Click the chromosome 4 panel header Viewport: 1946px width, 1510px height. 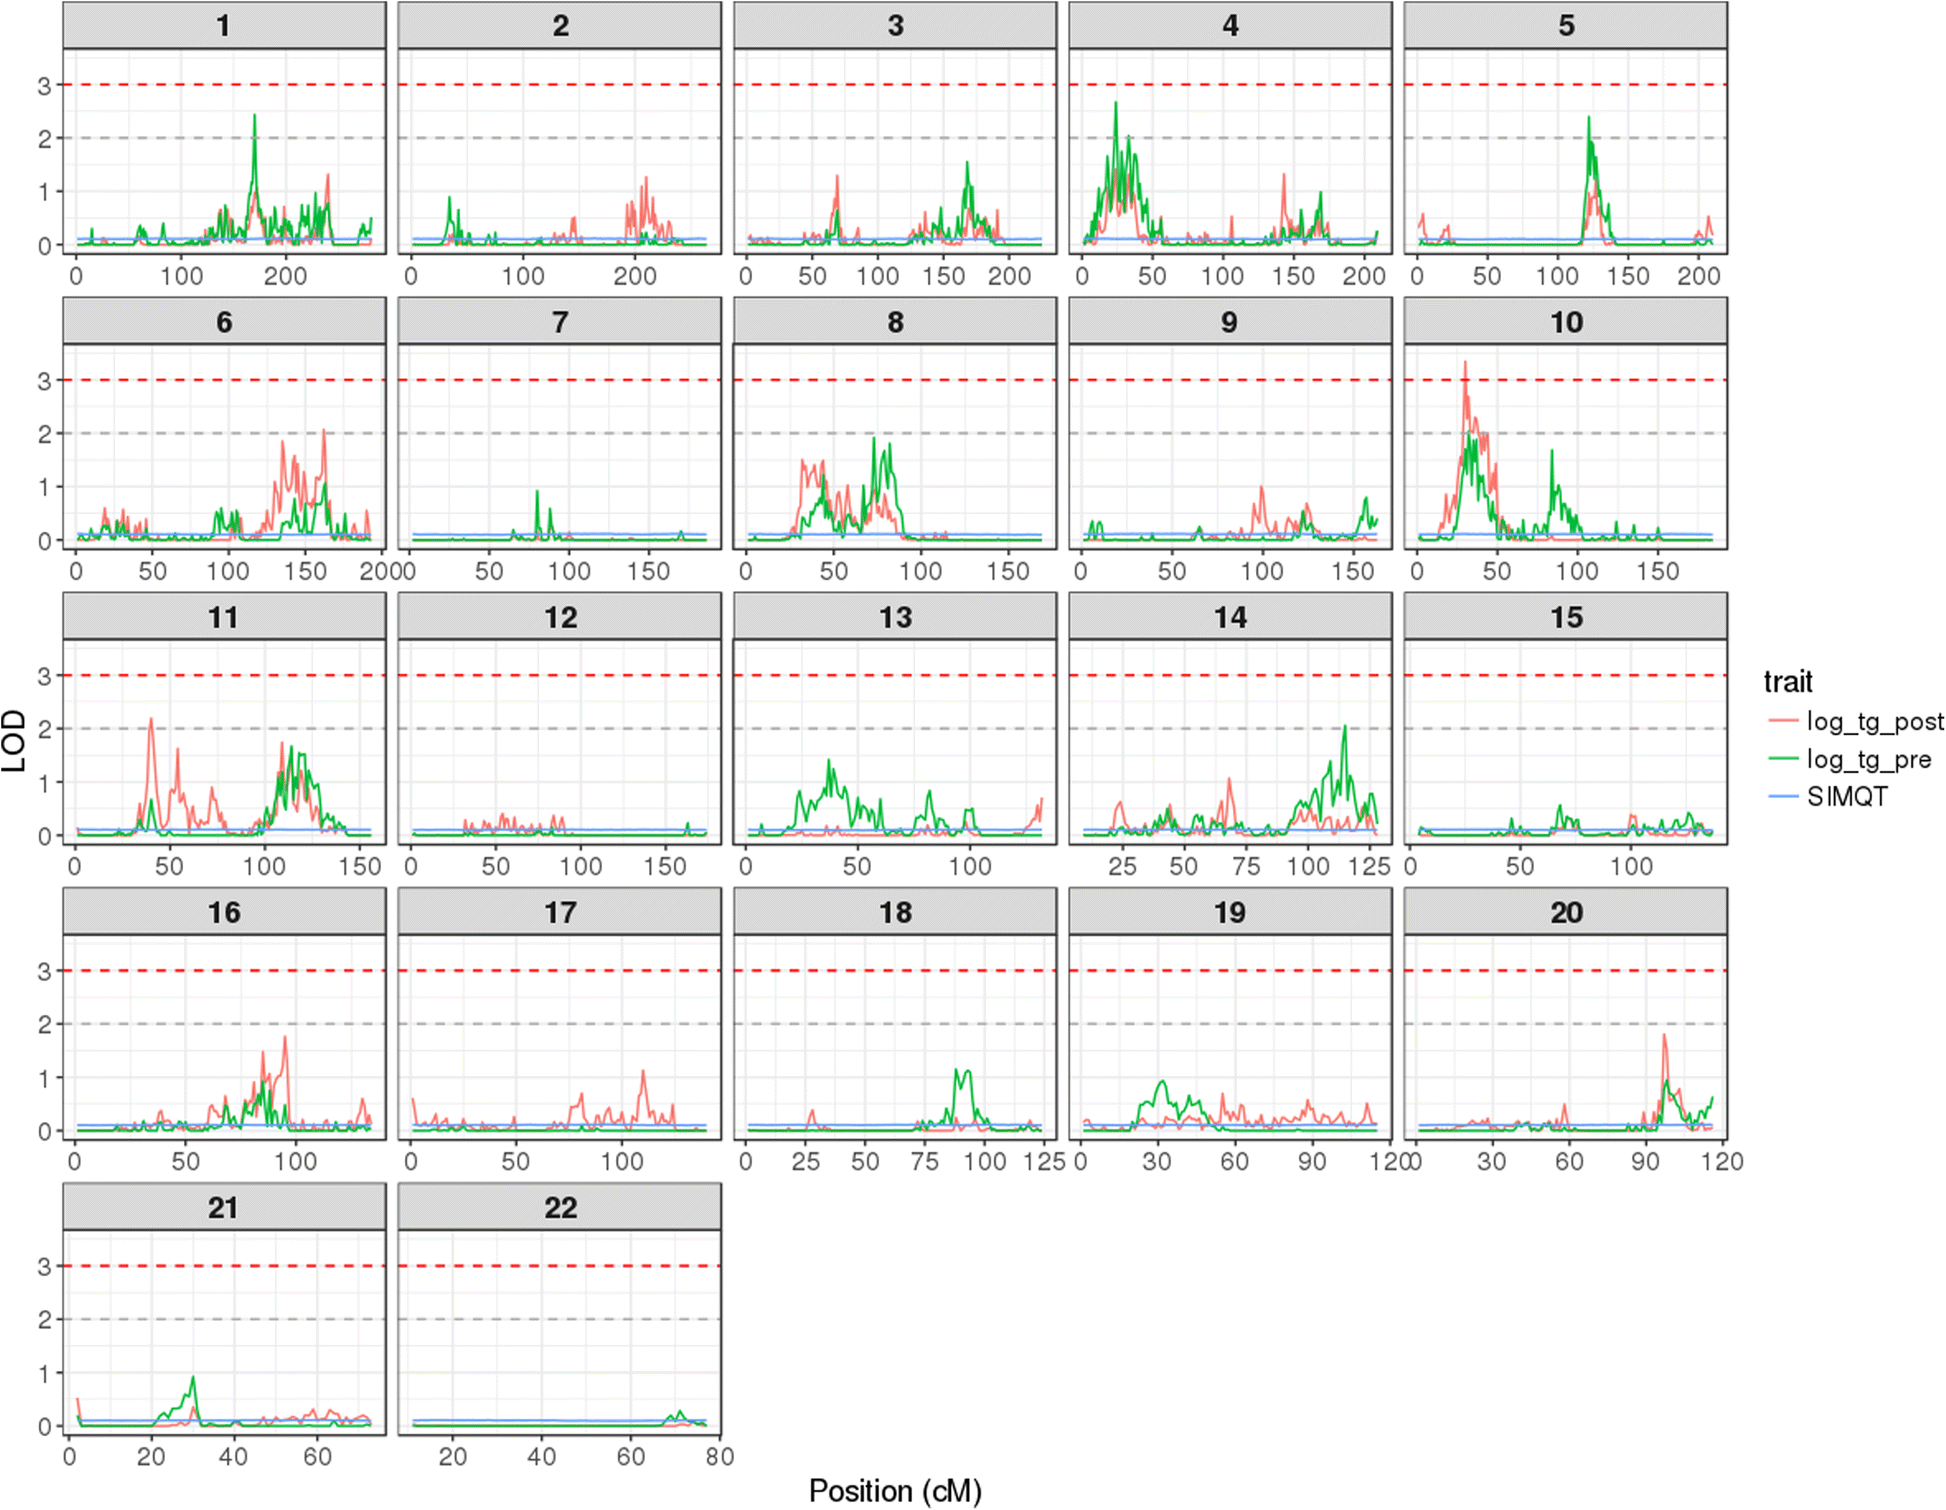pyautogui.click(x=1230, y=25)
